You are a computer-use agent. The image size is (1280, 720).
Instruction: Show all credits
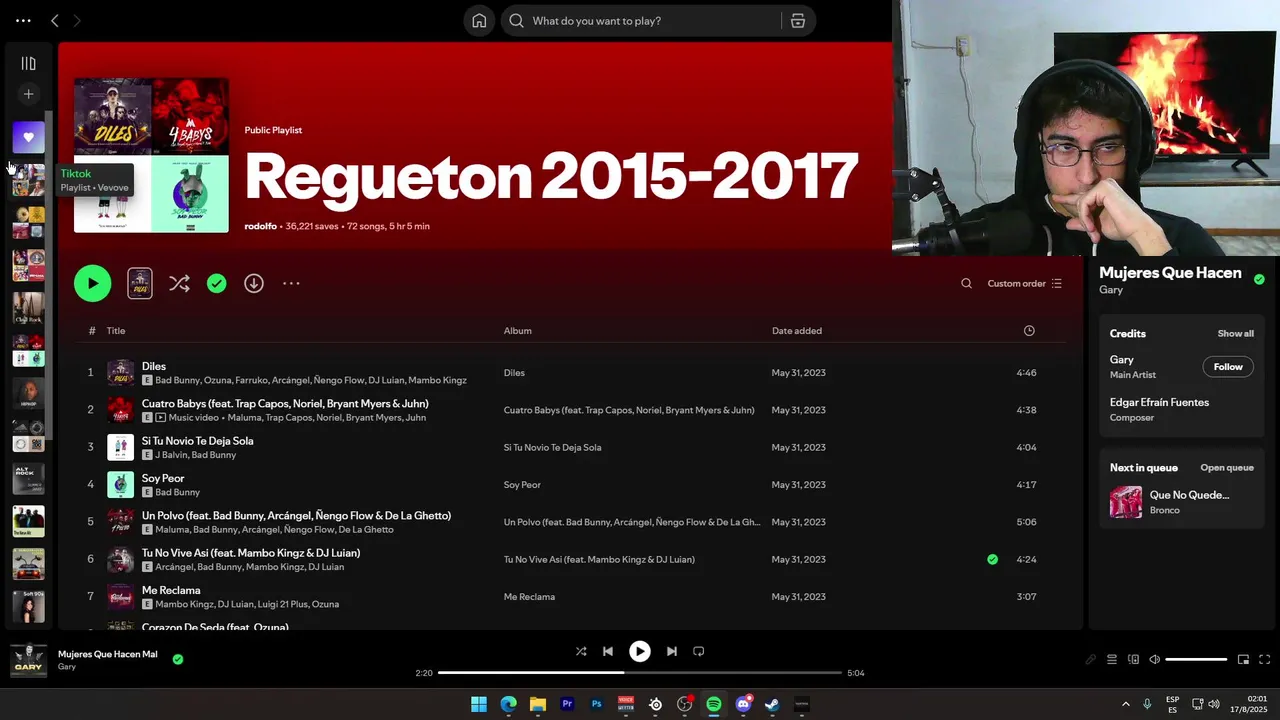(1235, 334)
